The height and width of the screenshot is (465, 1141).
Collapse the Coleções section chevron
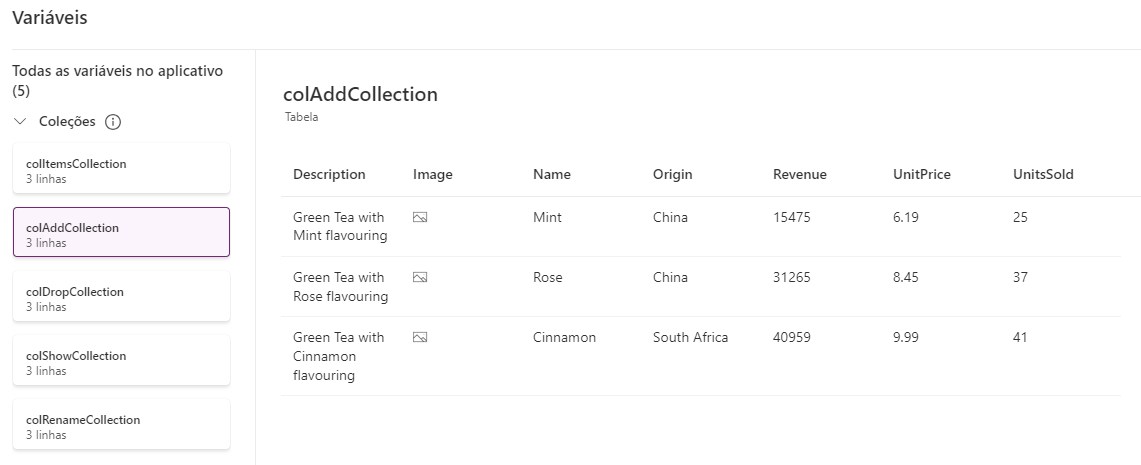point(21,121)
